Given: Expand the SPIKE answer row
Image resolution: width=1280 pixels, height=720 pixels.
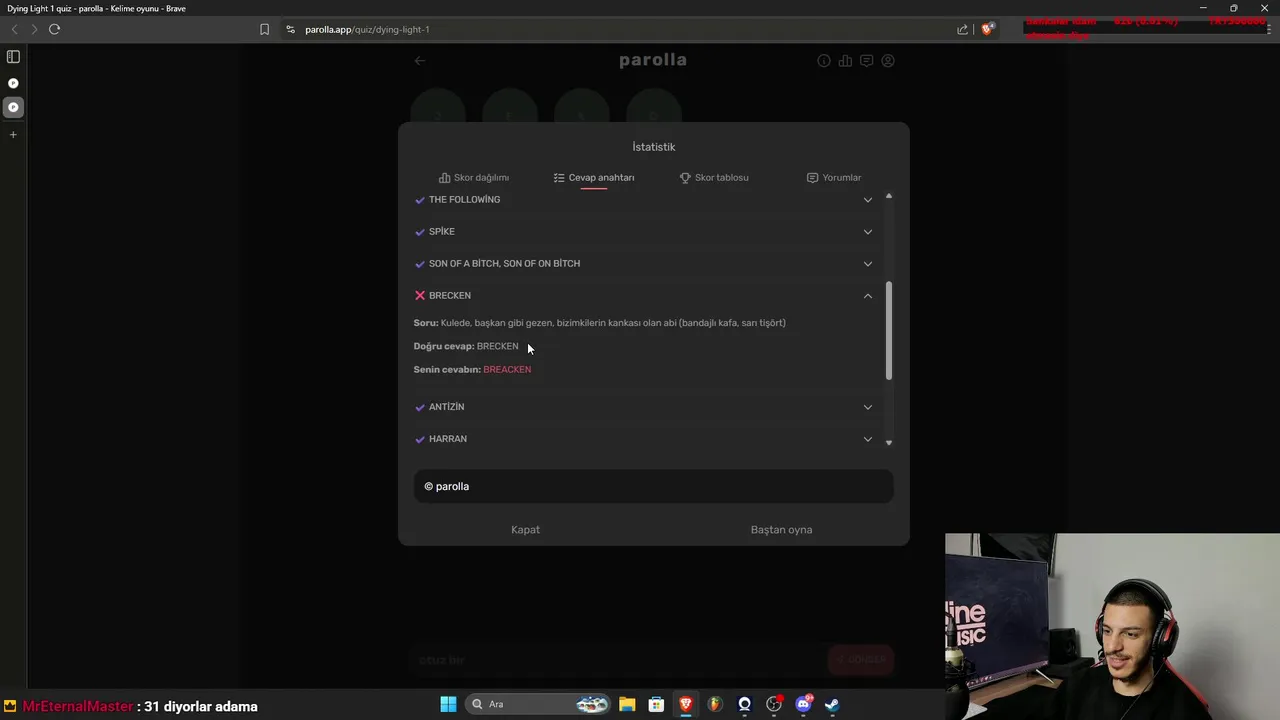Looking at the screenshot, I should [x=645, y=232].
